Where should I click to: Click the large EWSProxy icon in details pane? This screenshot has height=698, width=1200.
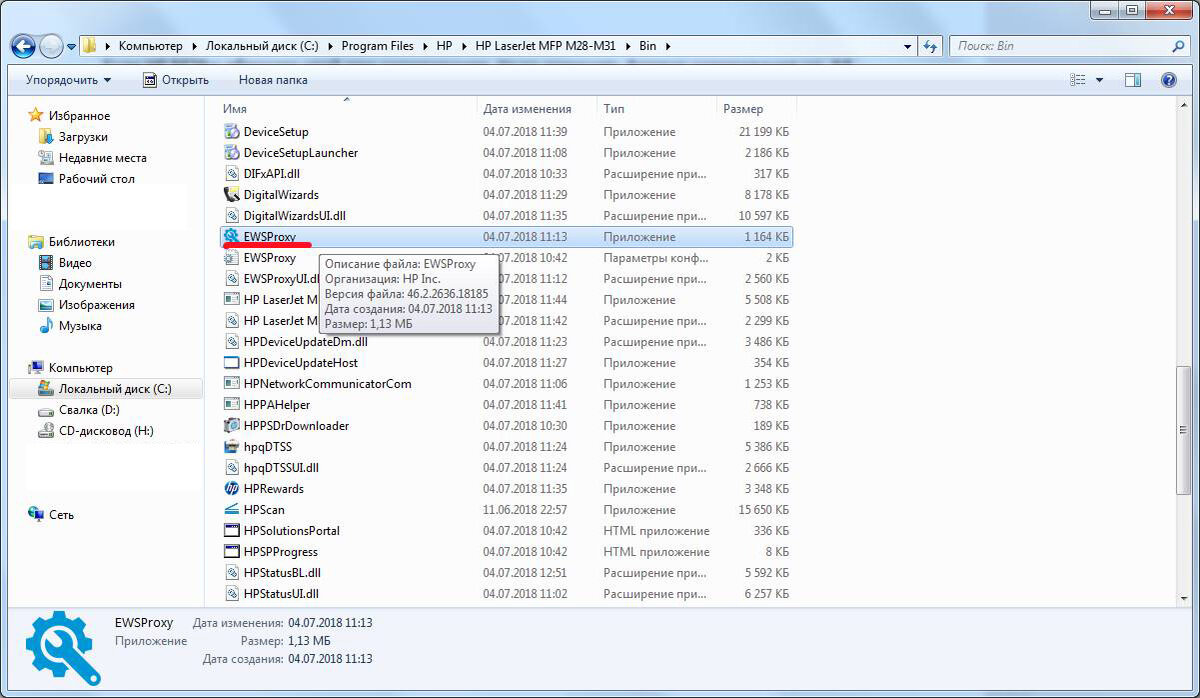tap(62, 646)
